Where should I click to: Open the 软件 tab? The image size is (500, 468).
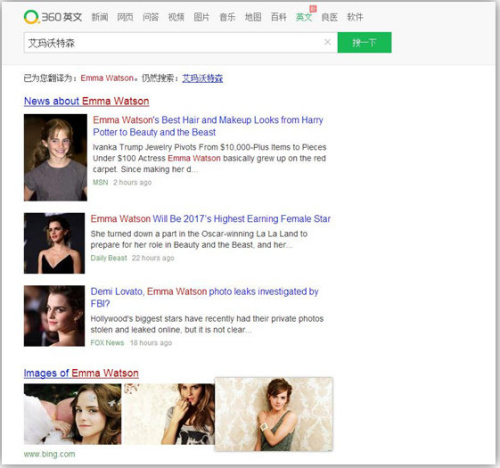click(x=355, y=17)
